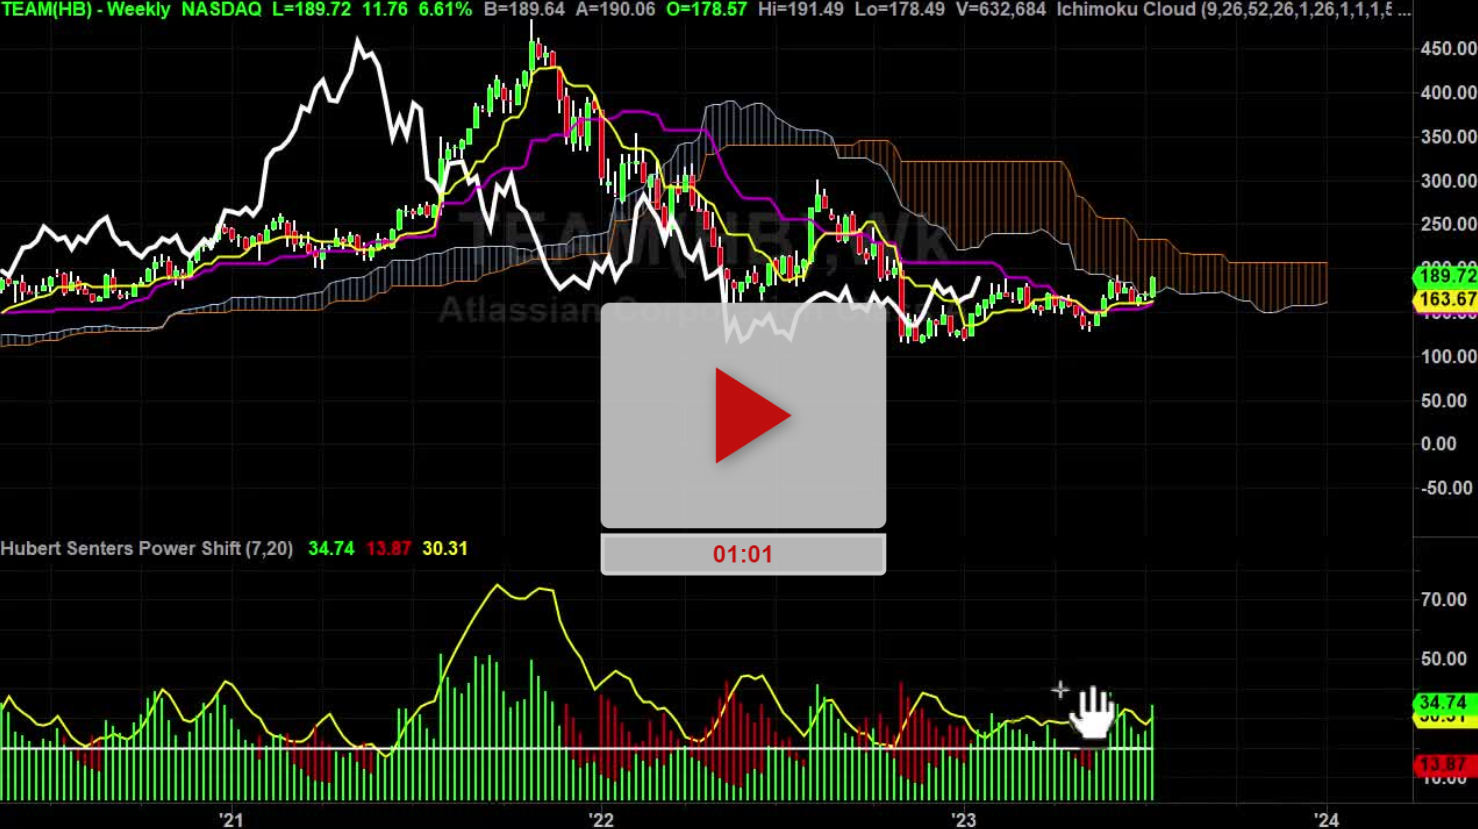Click the 300.00 price axis label
This screenshot has width=1478, height=829.
click(1448, 181)
